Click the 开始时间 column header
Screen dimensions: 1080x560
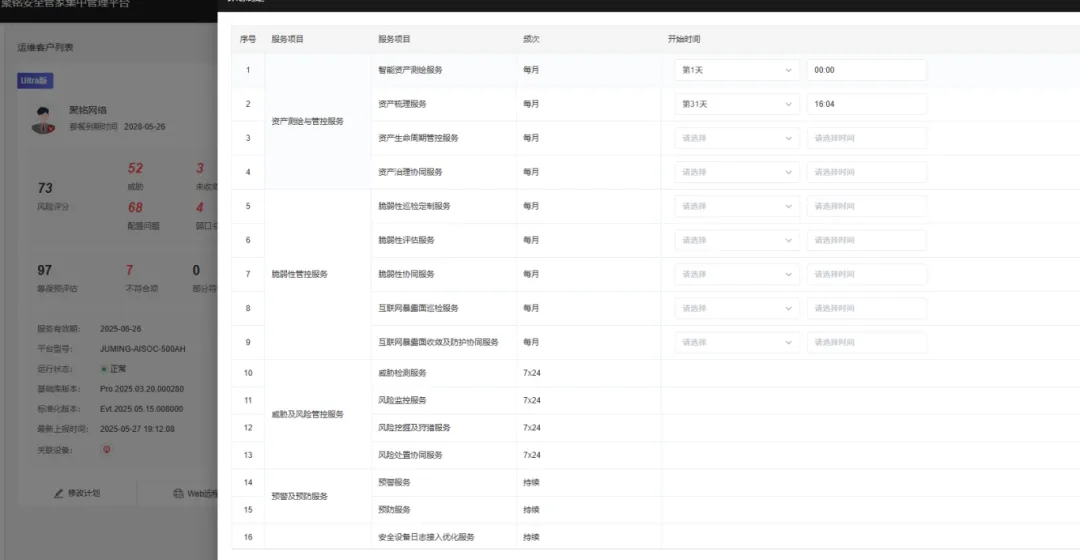pyautogui.click(x=684, y=39)
